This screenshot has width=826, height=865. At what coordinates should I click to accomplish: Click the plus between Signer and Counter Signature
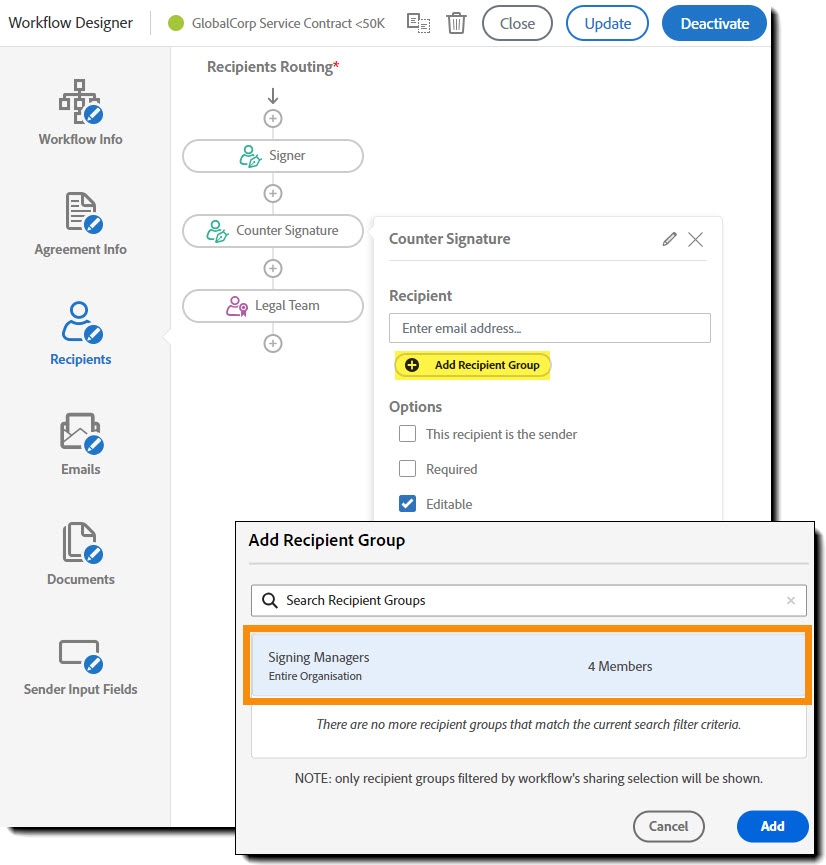pos(272,193)
